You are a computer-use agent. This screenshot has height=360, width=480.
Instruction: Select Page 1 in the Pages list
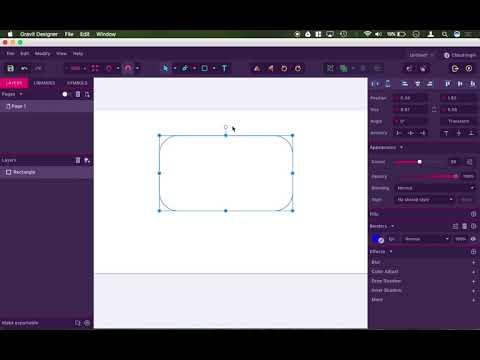(47, 107)
